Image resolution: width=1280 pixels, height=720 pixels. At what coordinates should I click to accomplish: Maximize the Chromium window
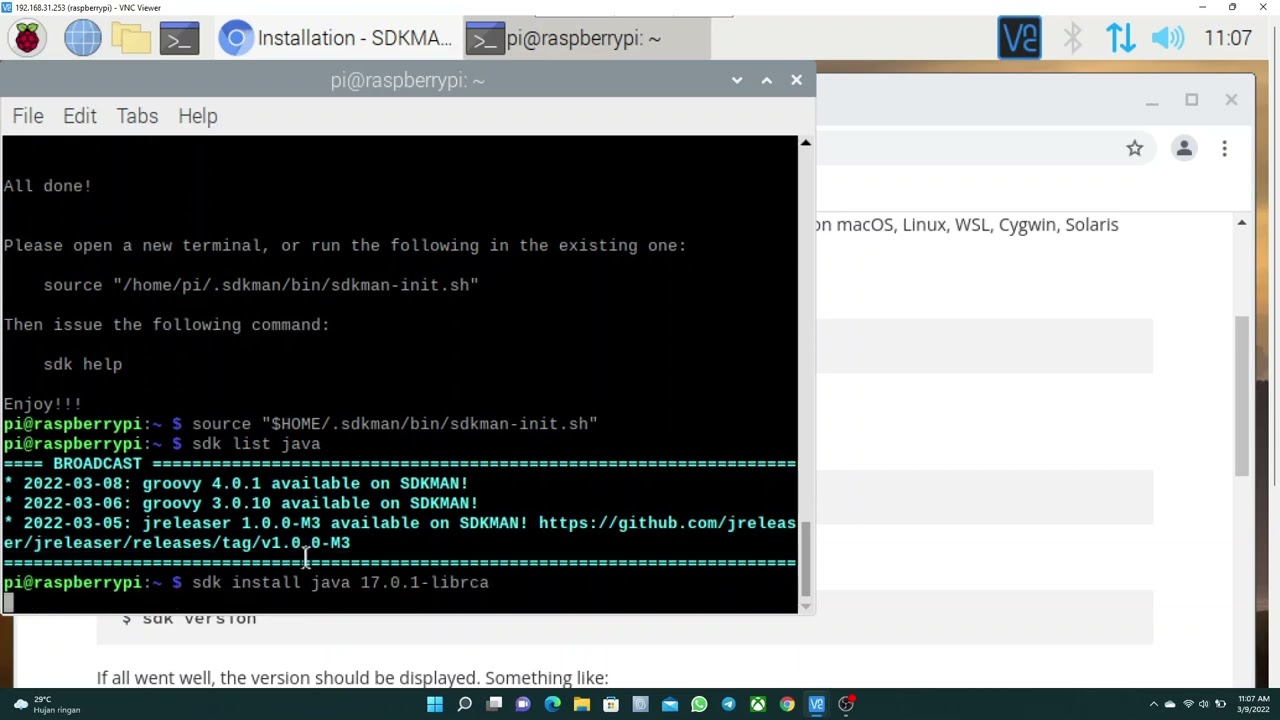coord(1191,100)
